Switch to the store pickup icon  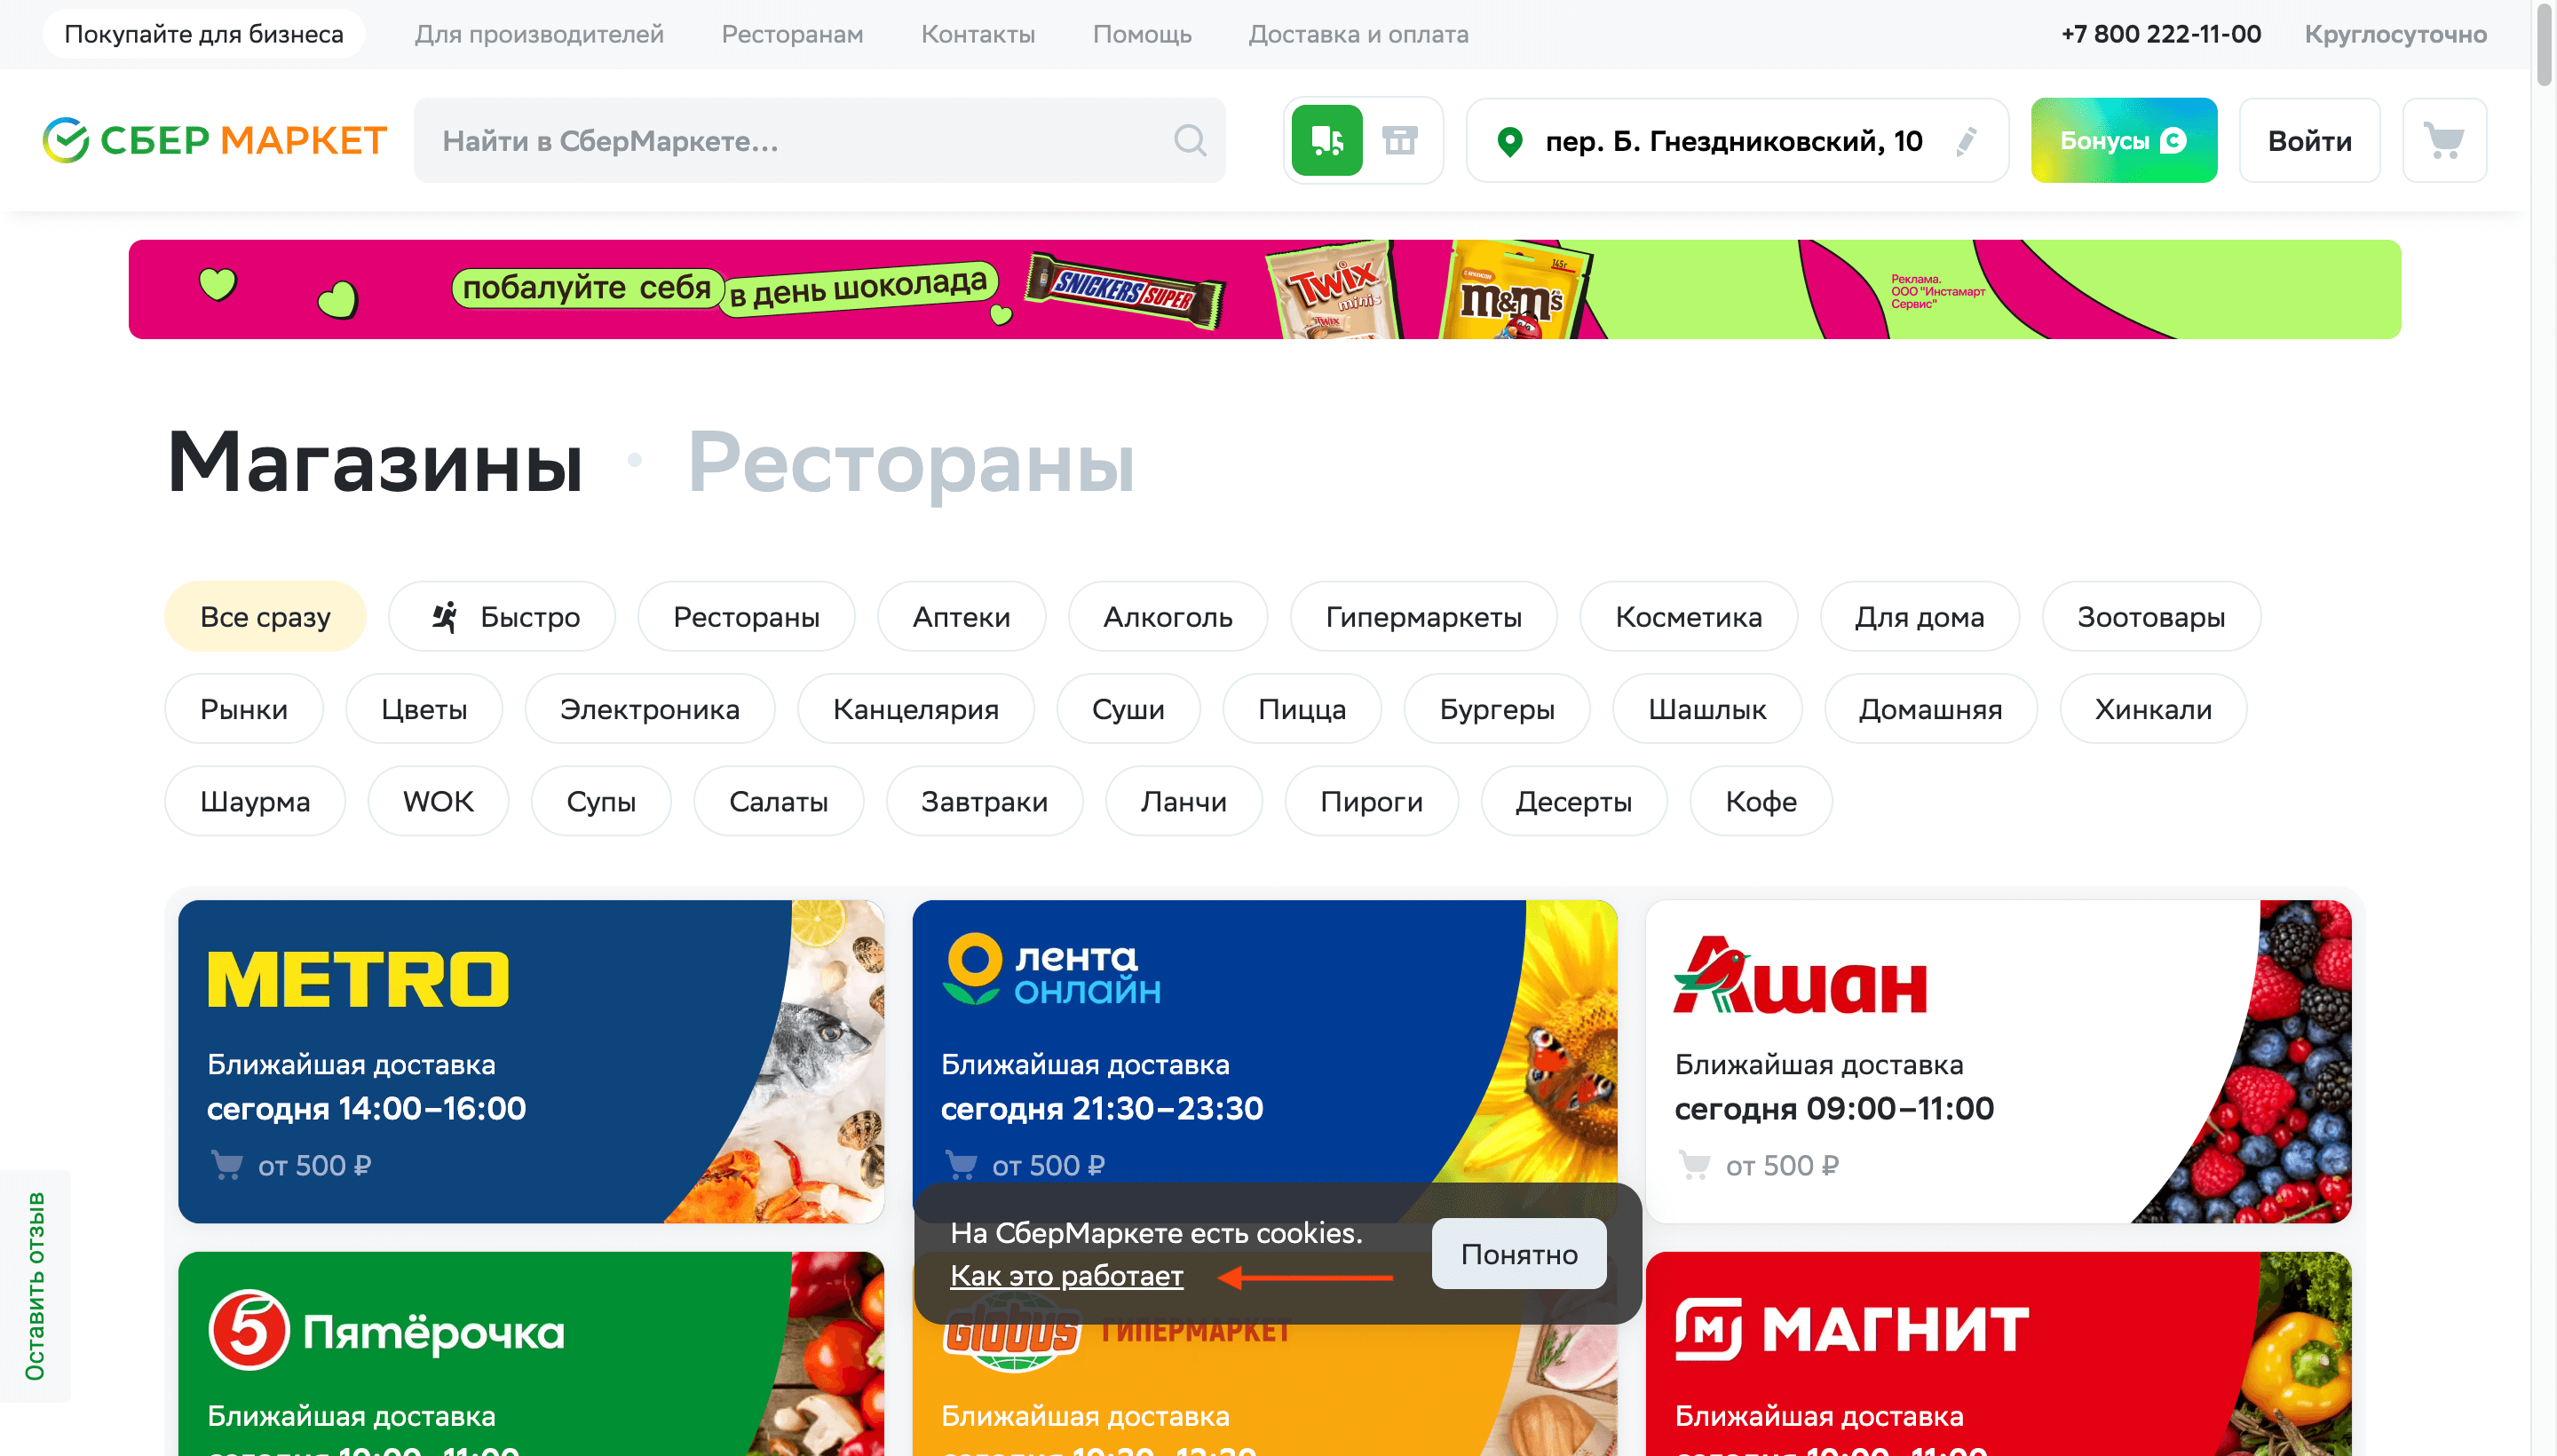coord(1399,140)
